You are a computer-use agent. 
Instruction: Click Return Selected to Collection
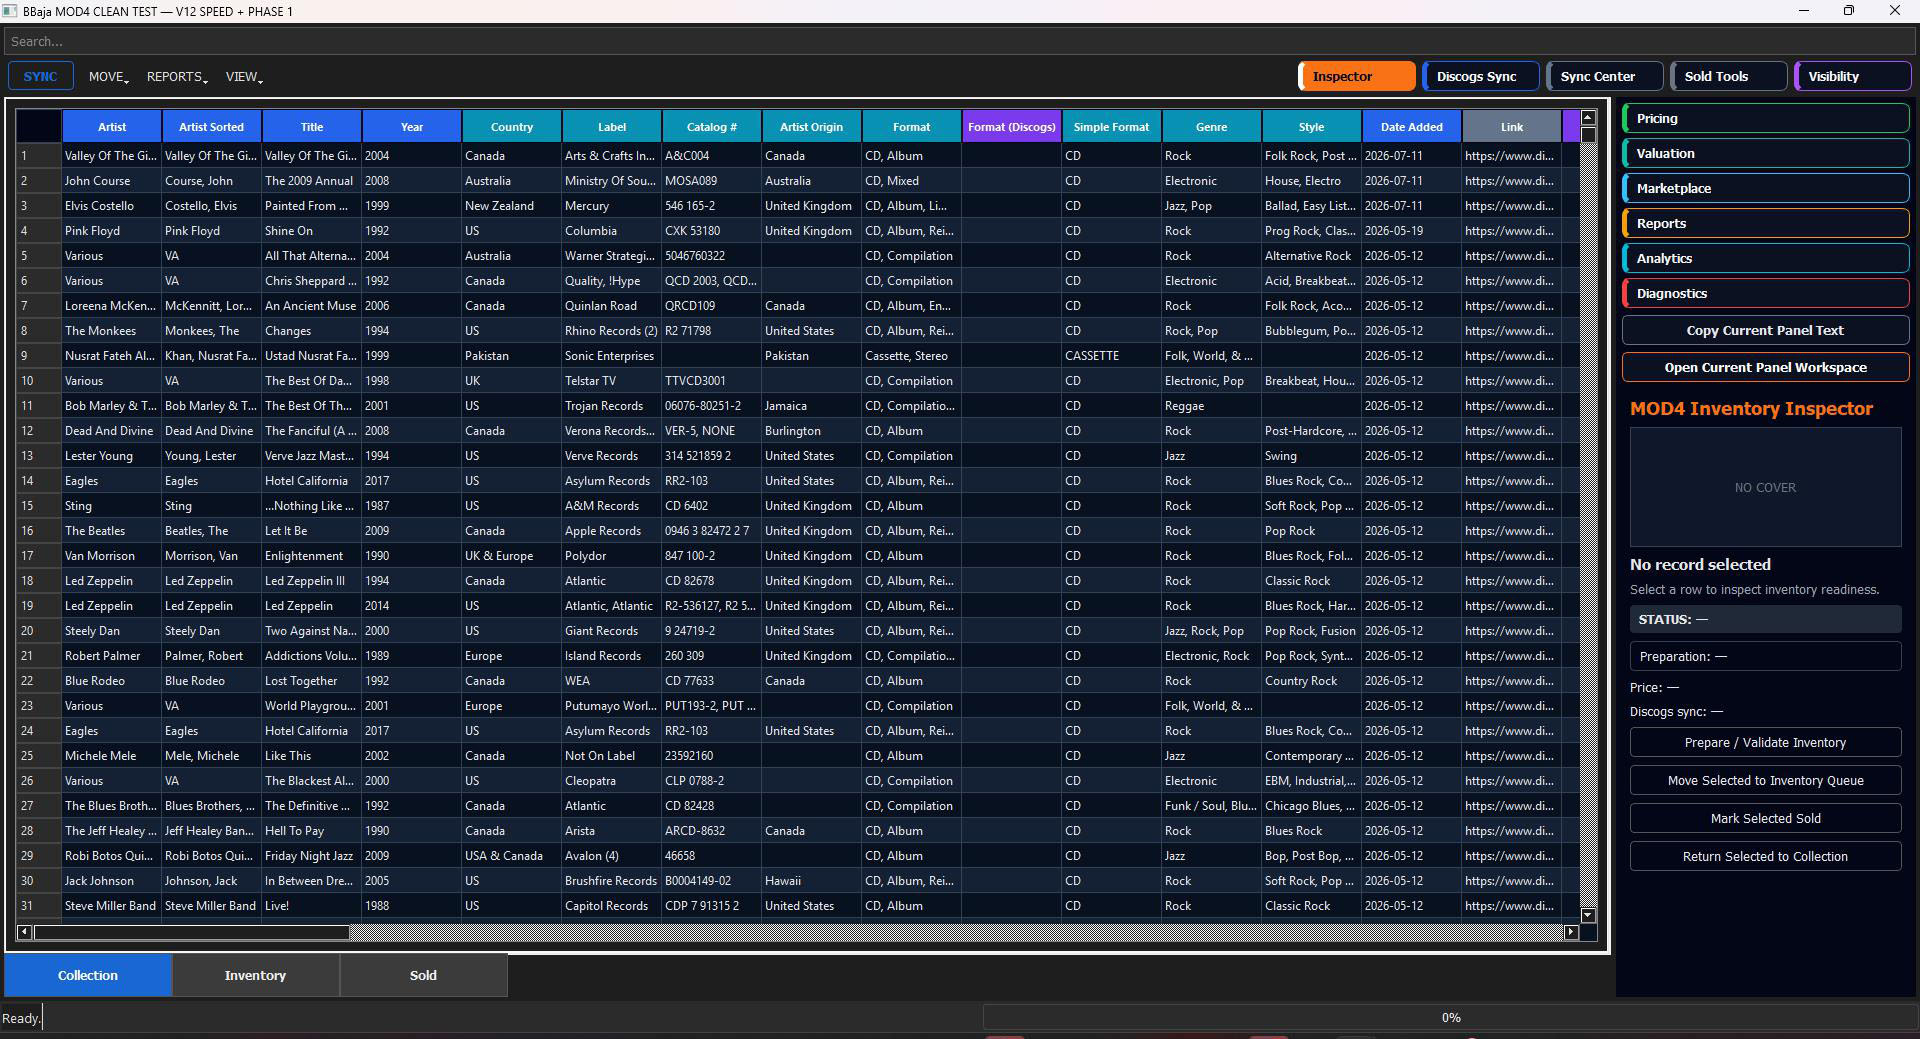pyautogui.click(x=1765, y=857)
